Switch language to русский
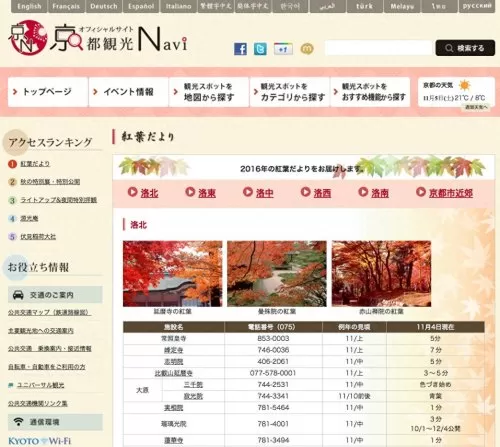 [477, 6]
